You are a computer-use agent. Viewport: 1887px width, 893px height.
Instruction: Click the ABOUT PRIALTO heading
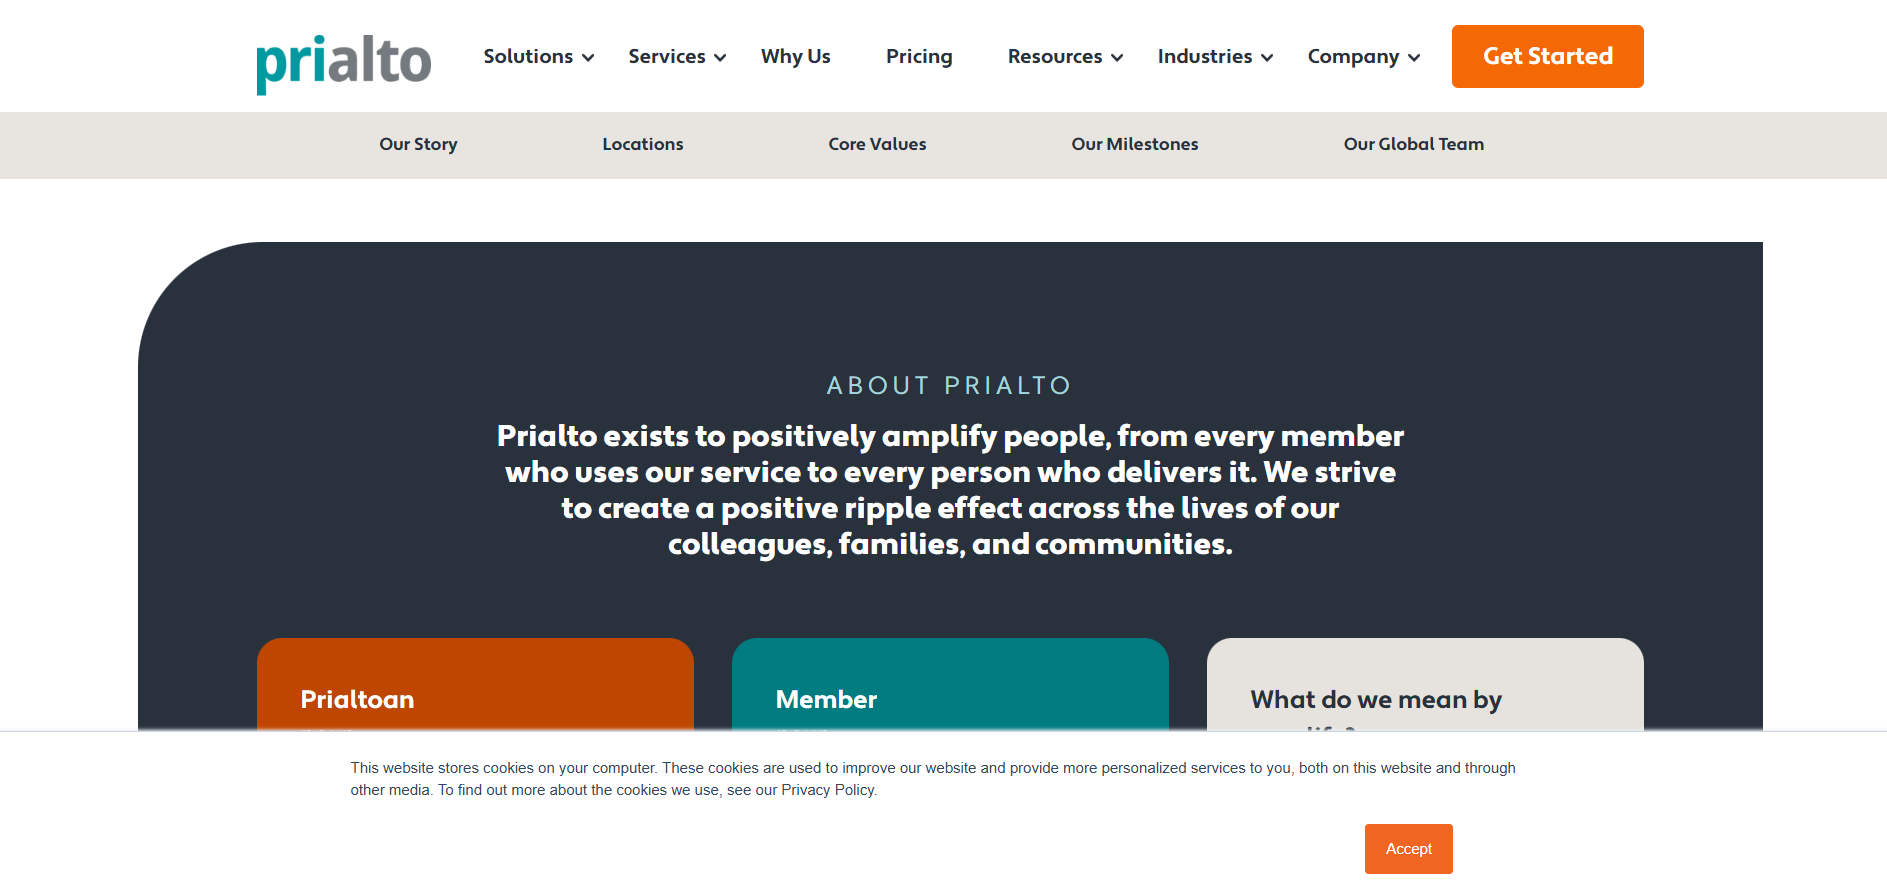[949, 386]
